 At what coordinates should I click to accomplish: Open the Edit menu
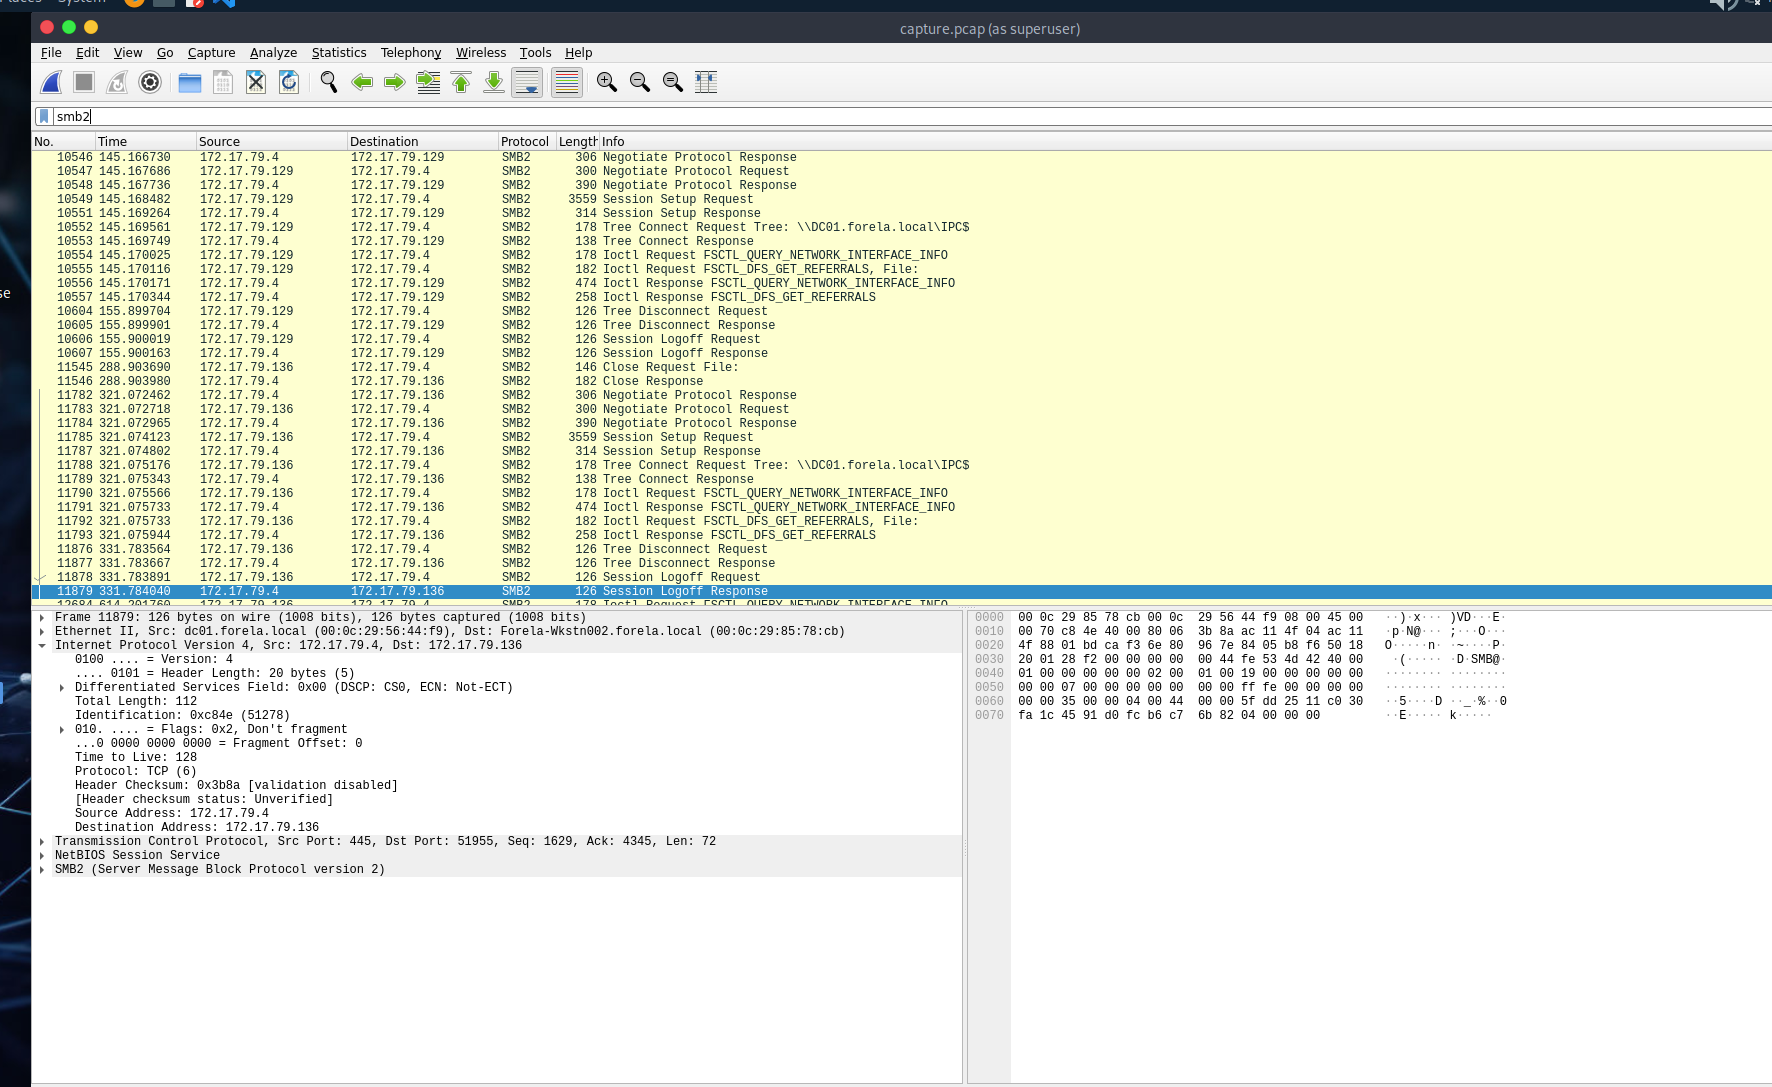click(x=88, y=53)
